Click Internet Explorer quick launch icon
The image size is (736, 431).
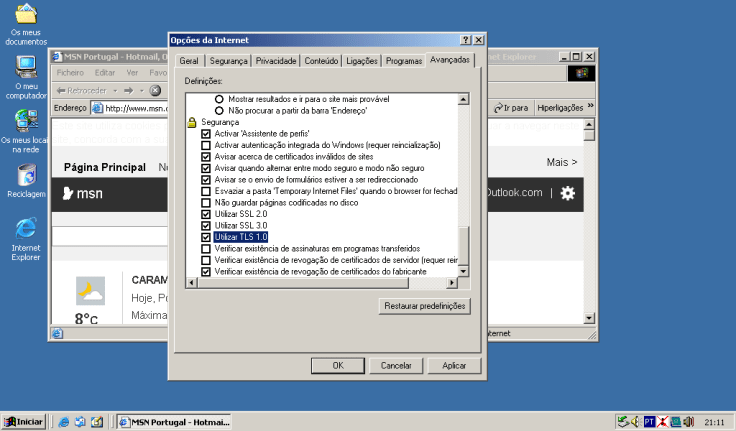63,422
